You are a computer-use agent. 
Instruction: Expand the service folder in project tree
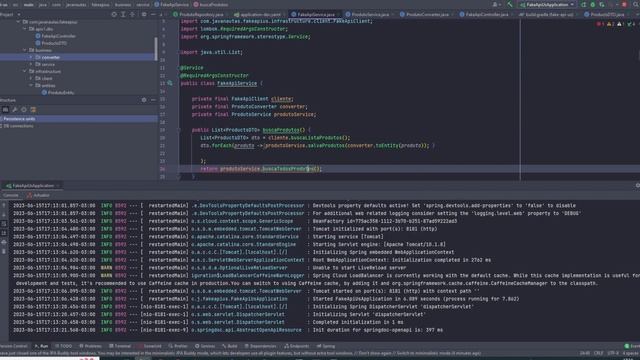tap(31, 64)
